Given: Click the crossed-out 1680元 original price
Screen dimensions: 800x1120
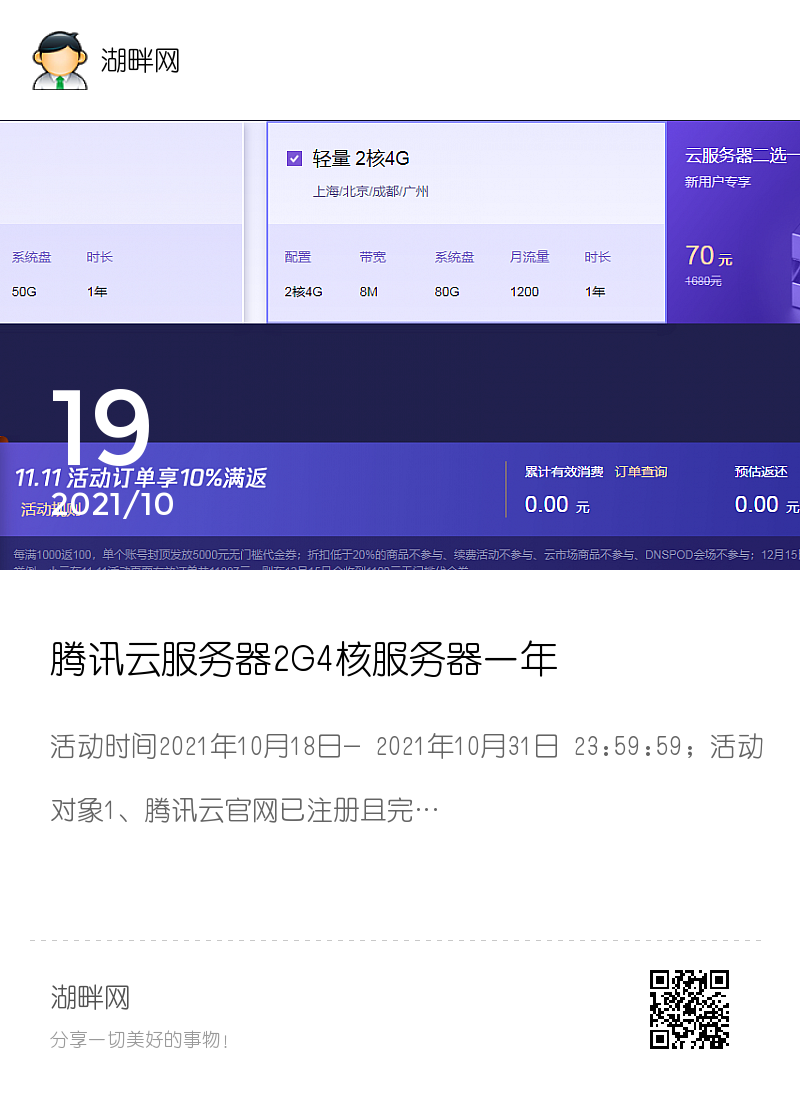Looking at the screenshot, I should [704, 281].
